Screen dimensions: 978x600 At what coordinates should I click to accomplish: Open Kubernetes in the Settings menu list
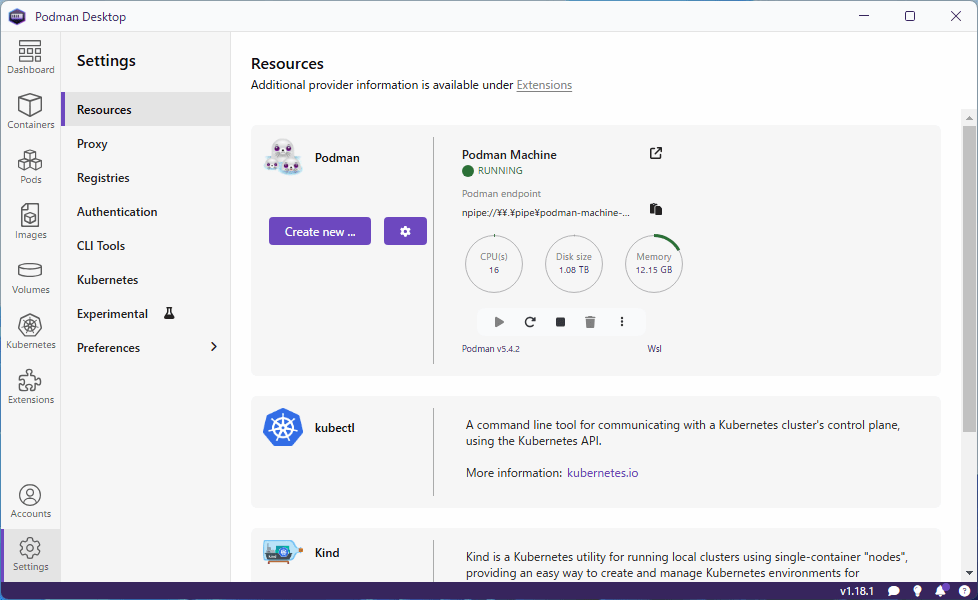146,279
